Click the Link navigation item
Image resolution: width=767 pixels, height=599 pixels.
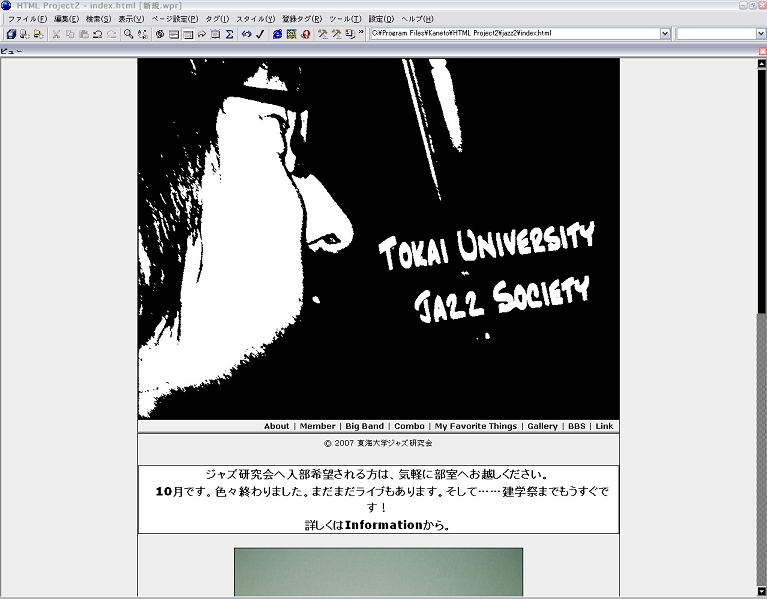coord(604,426)
